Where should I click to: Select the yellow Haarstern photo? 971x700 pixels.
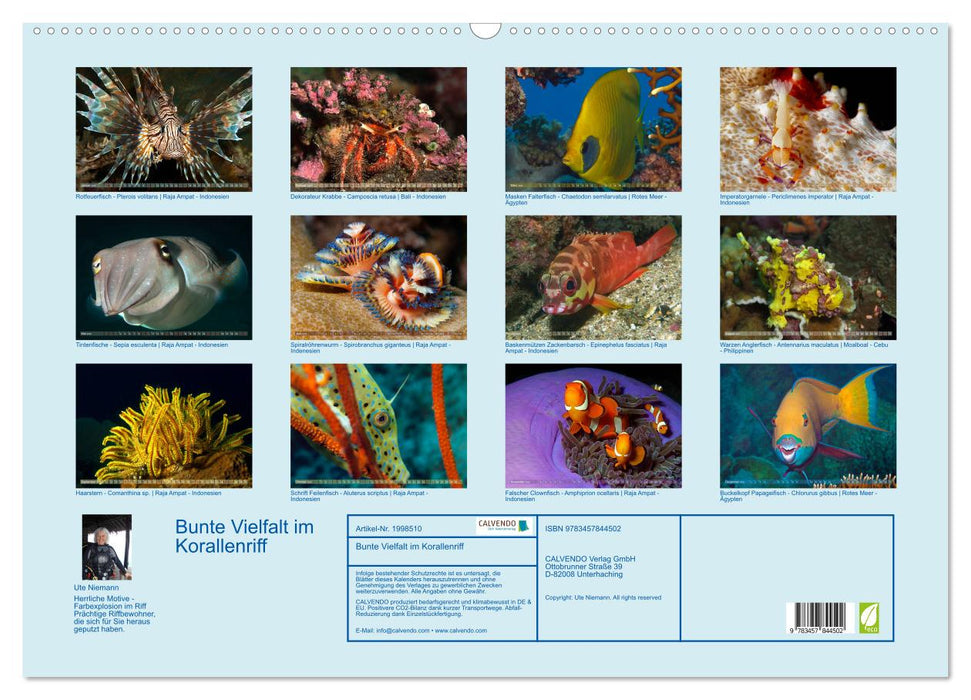[164, 425]
